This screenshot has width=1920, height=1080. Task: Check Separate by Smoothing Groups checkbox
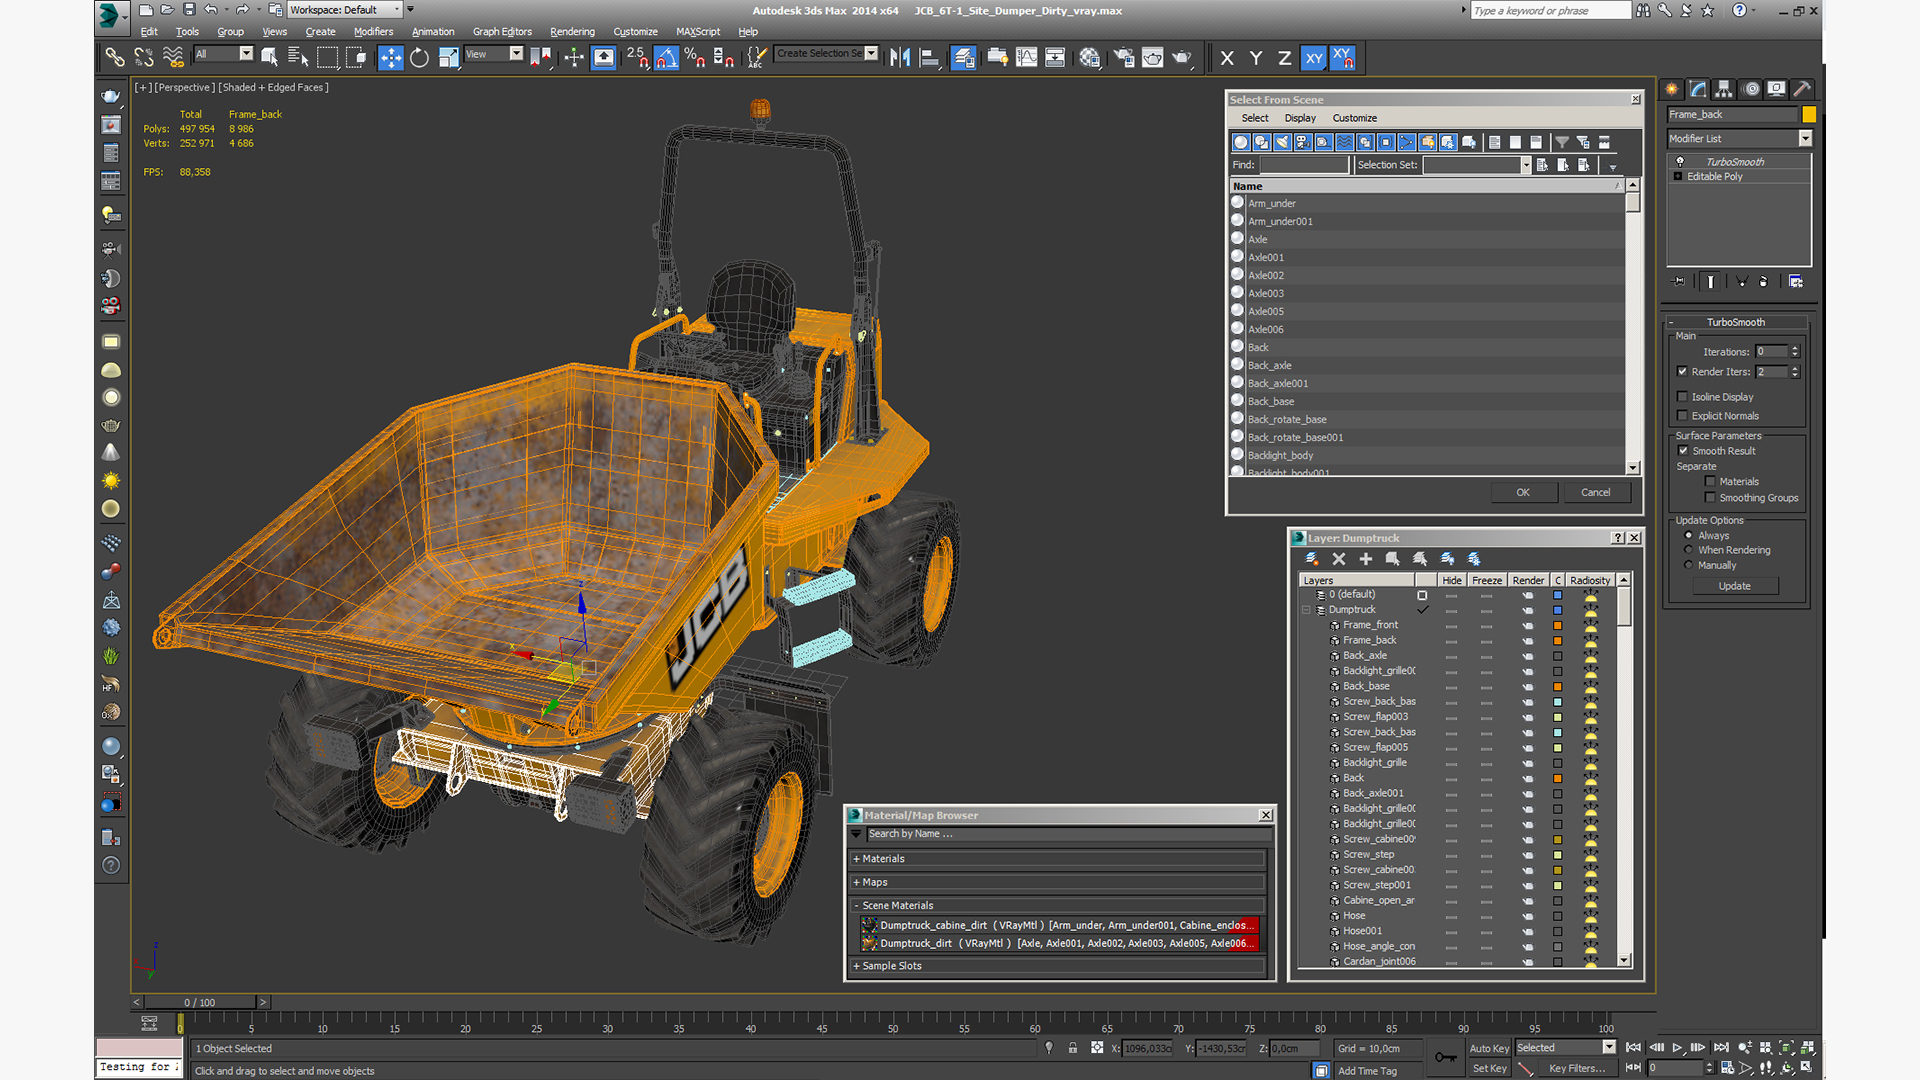tap(1710, 498)
